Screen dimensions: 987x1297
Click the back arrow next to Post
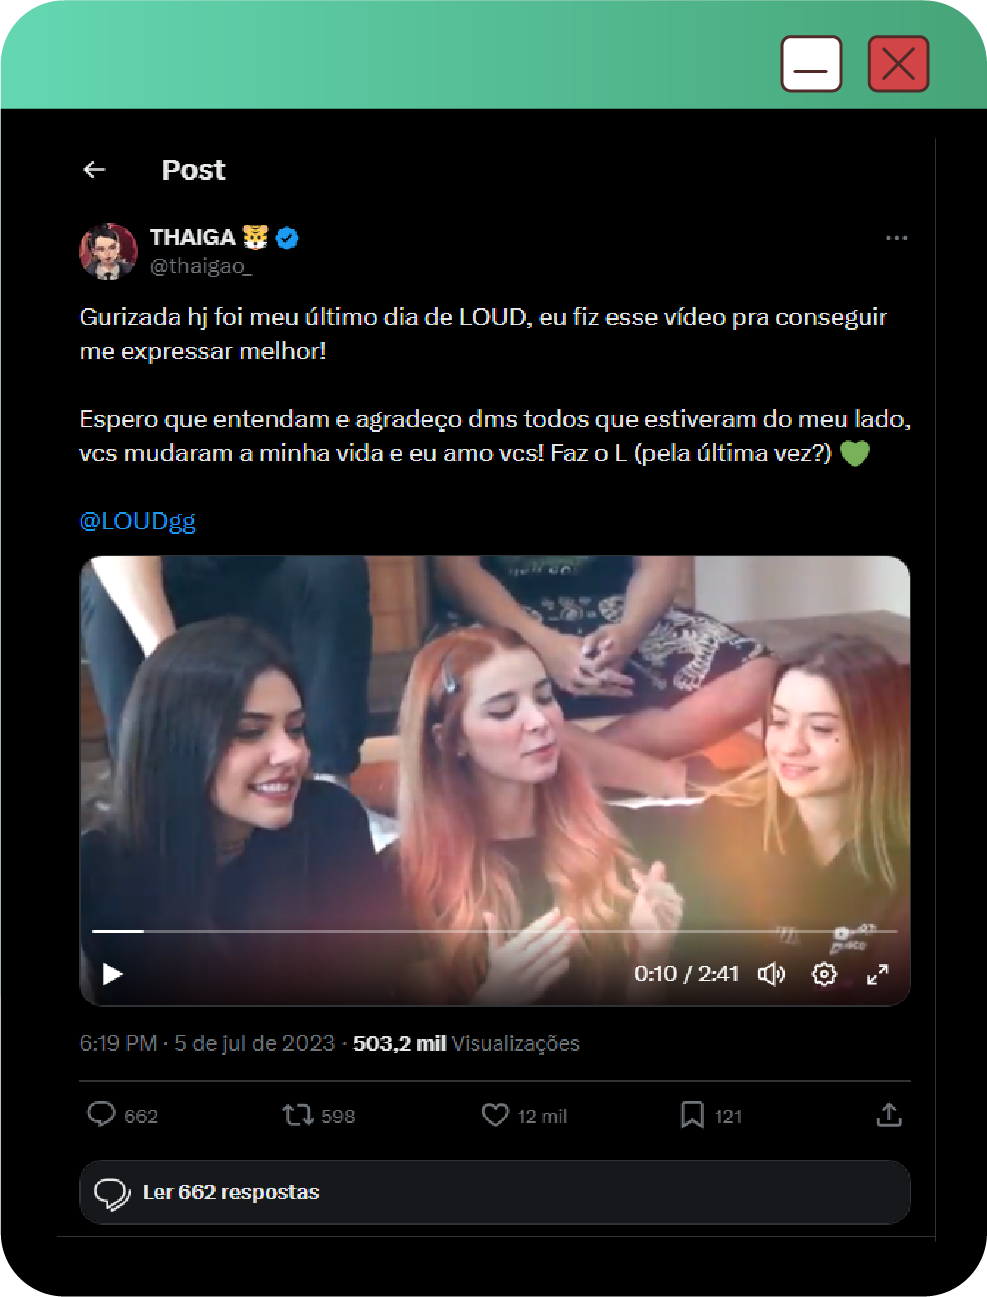95,170
